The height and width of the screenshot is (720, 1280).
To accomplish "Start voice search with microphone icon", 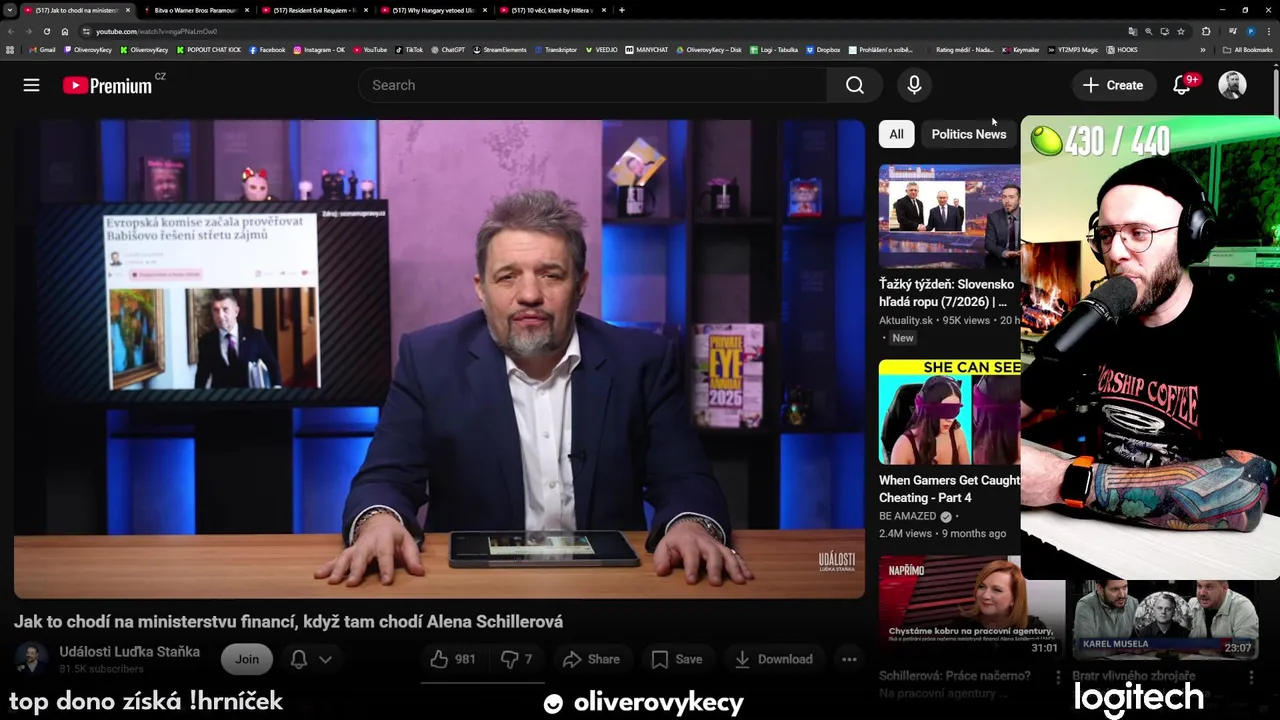I will point(914,85).
